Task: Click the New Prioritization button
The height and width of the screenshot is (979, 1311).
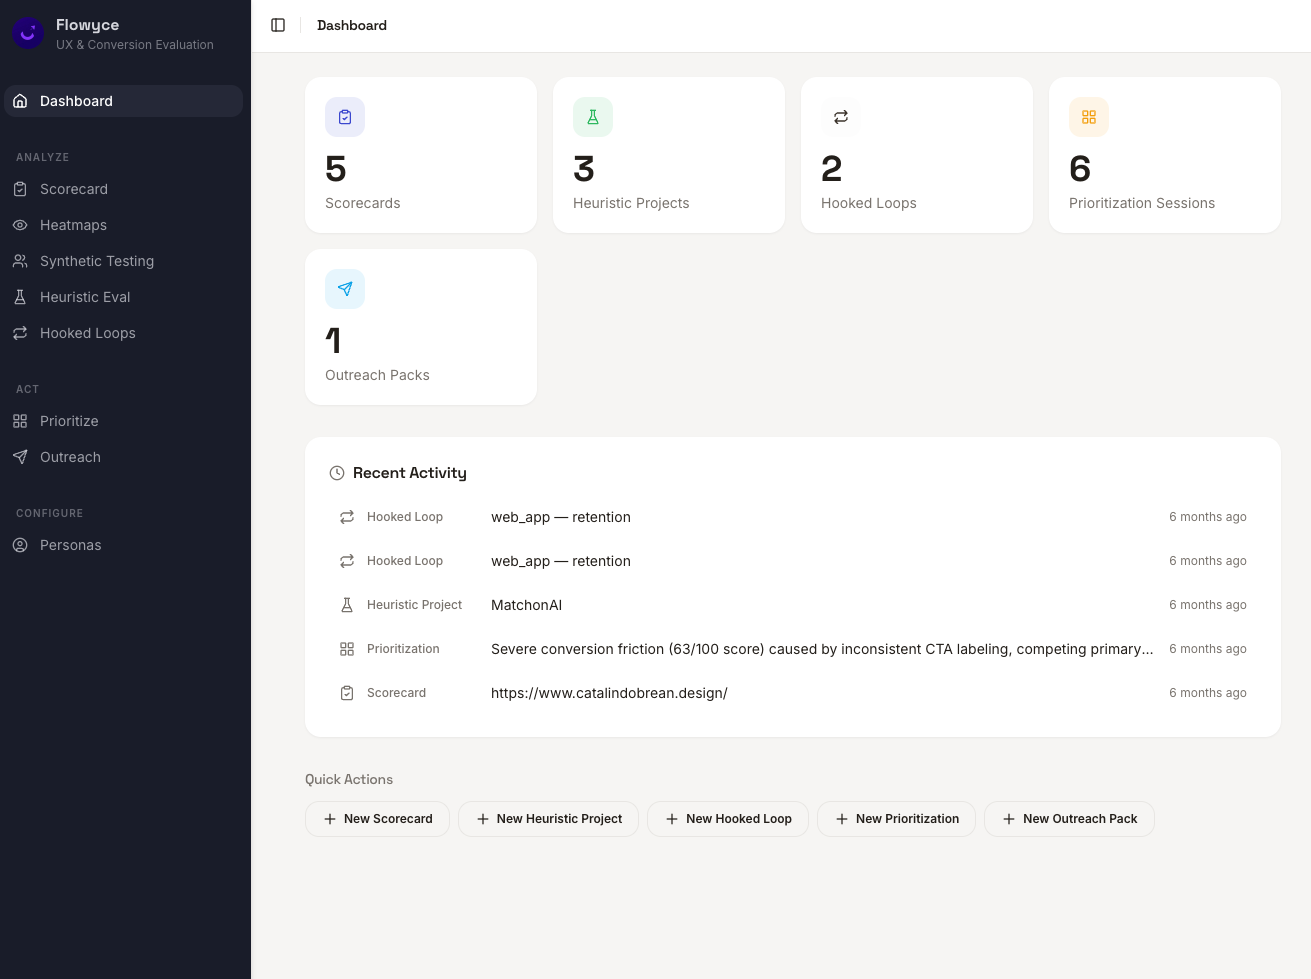Action: pyautogui.click(x=896, y=819)
